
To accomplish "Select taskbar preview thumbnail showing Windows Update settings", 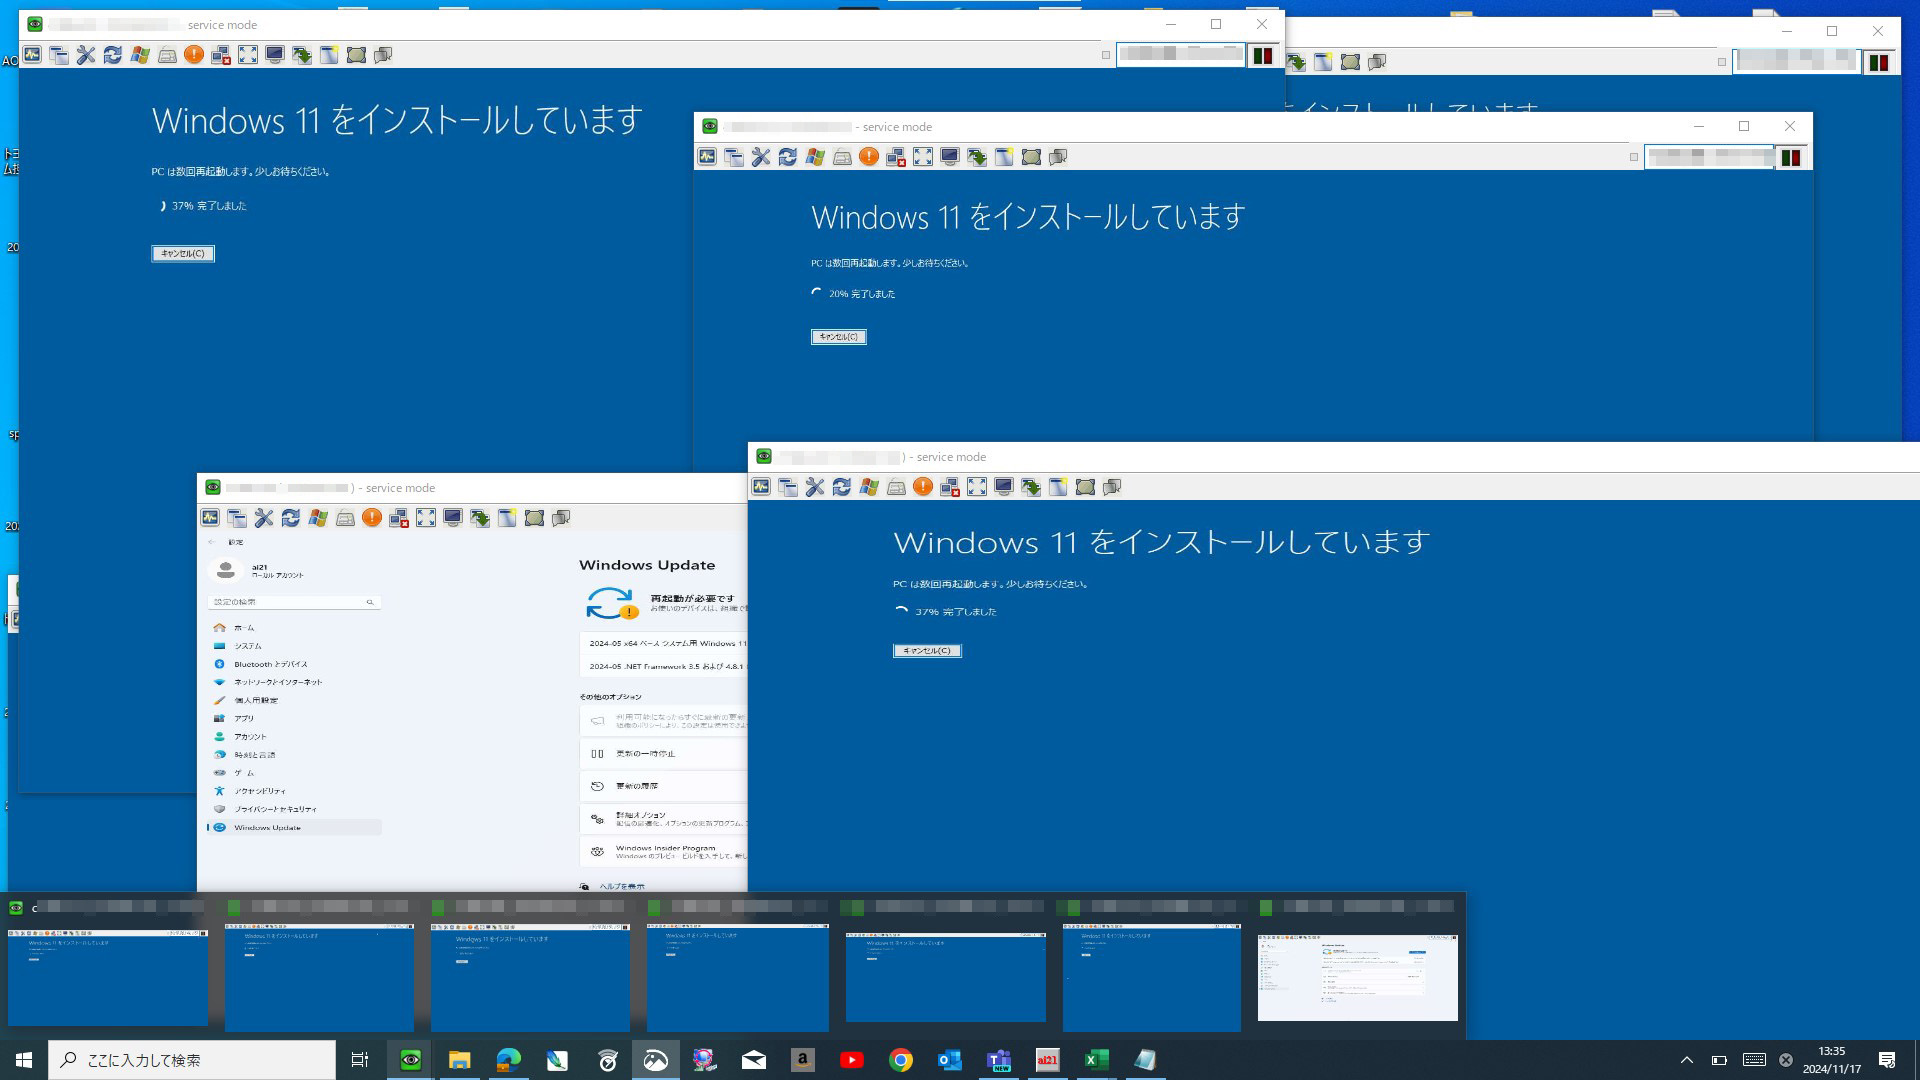I will click(1357, 977).
